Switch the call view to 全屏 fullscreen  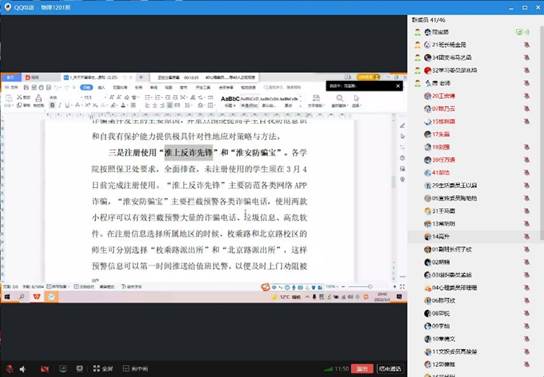tap(103, 369)
